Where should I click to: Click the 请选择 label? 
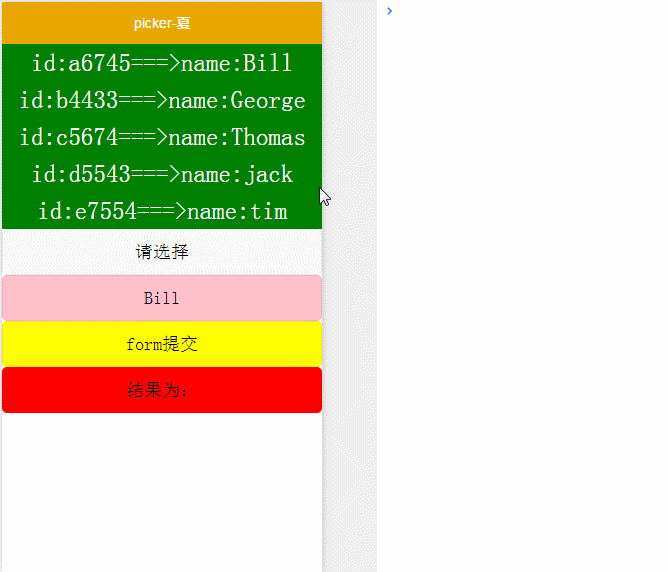pos(162,252)
